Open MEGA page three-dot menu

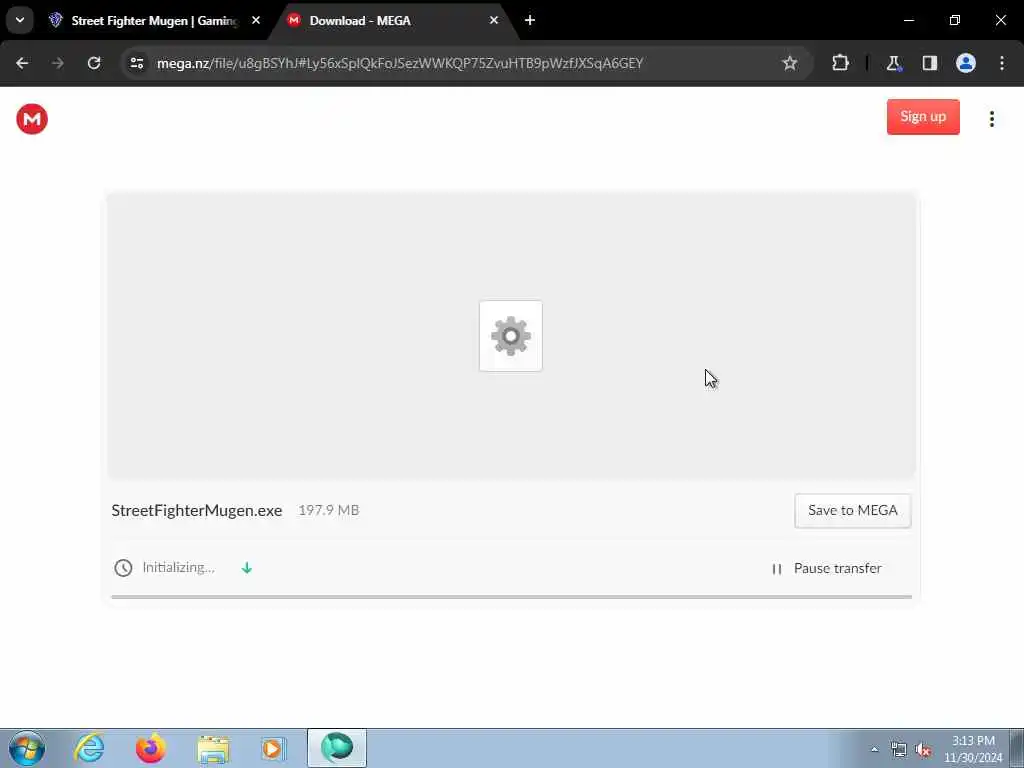991,119
